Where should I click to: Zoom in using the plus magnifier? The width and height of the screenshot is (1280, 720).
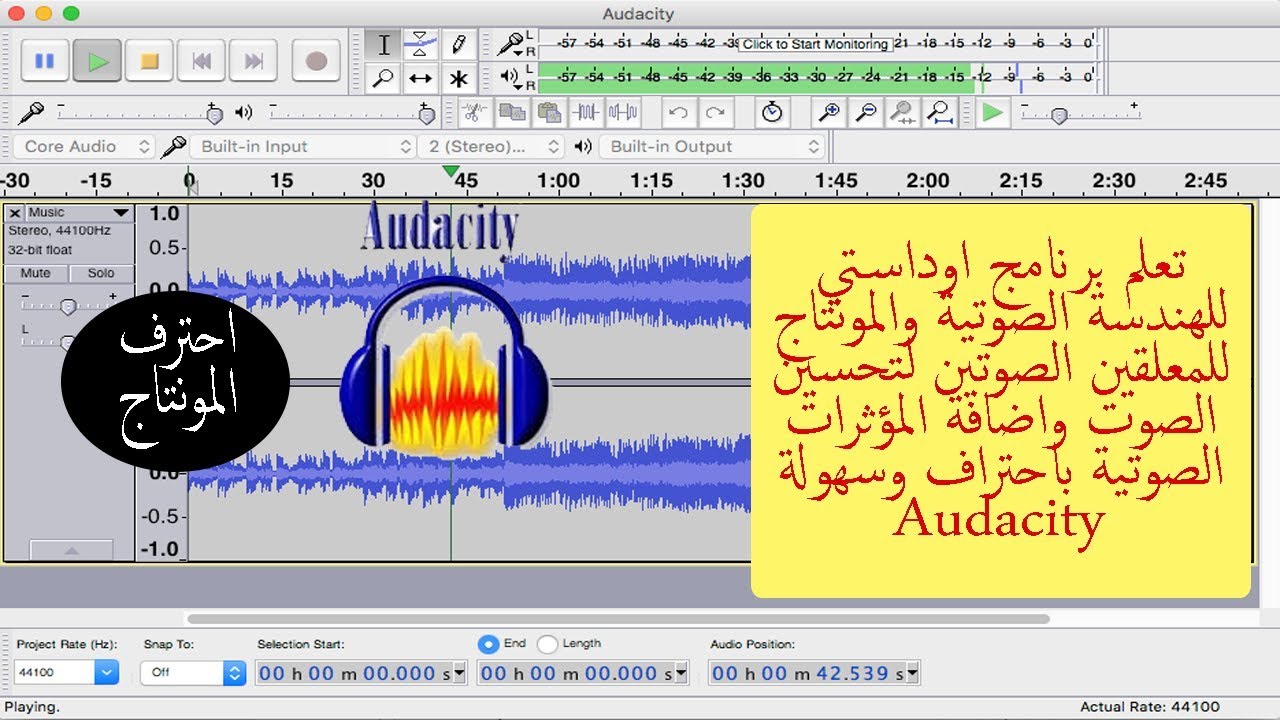(829, 112)
